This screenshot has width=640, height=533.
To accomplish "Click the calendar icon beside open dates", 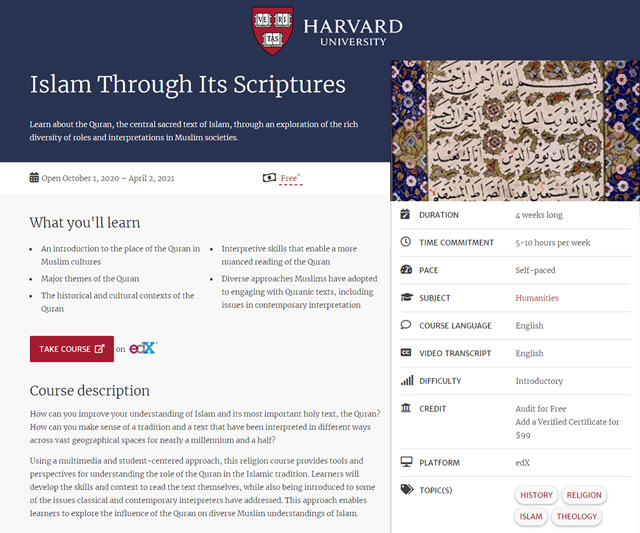I will pyautogui.click(x=34, y=178).
